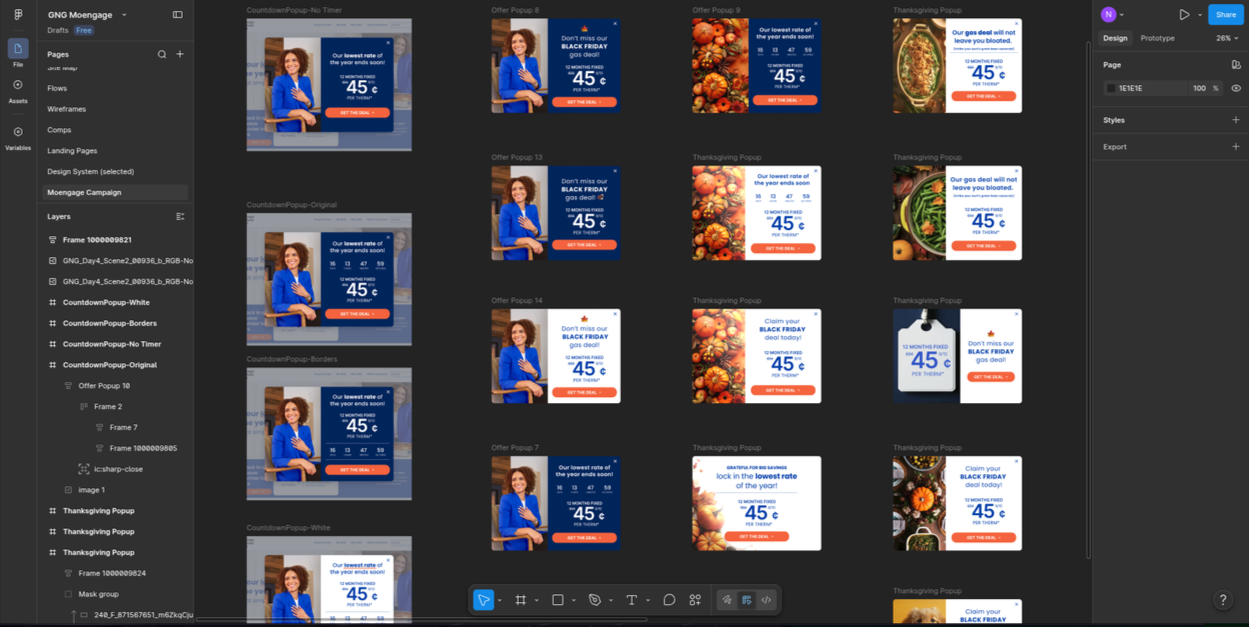Open the Pen tool options arrow
This screenshot has width=1249, height=627.
[x=610, y=601]
